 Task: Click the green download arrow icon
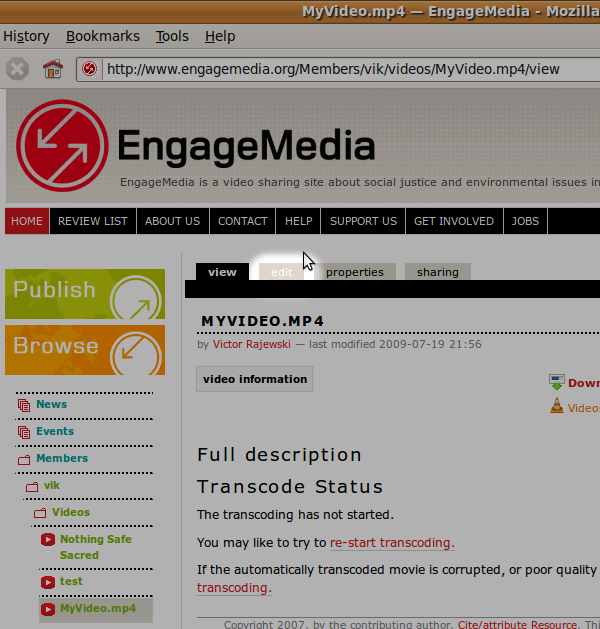[557, 382]
